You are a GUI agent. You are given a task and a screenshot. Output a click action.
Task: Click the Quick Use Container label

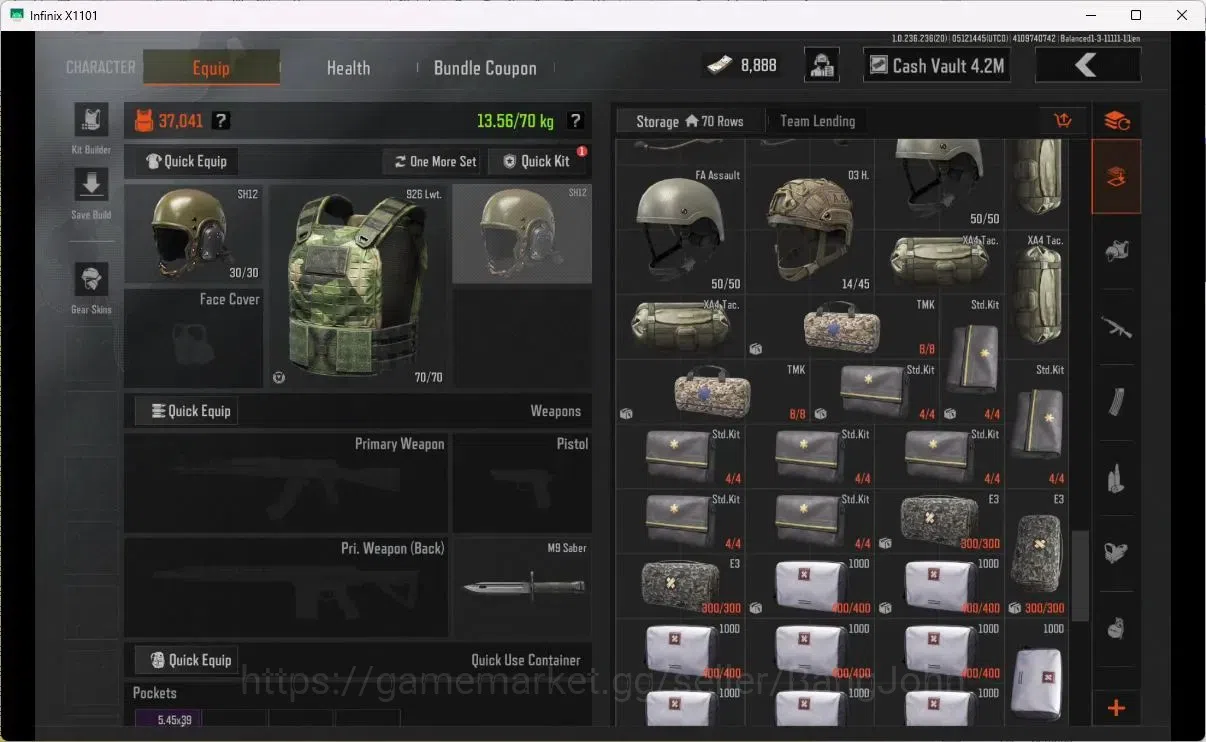[x=526, y=660]
